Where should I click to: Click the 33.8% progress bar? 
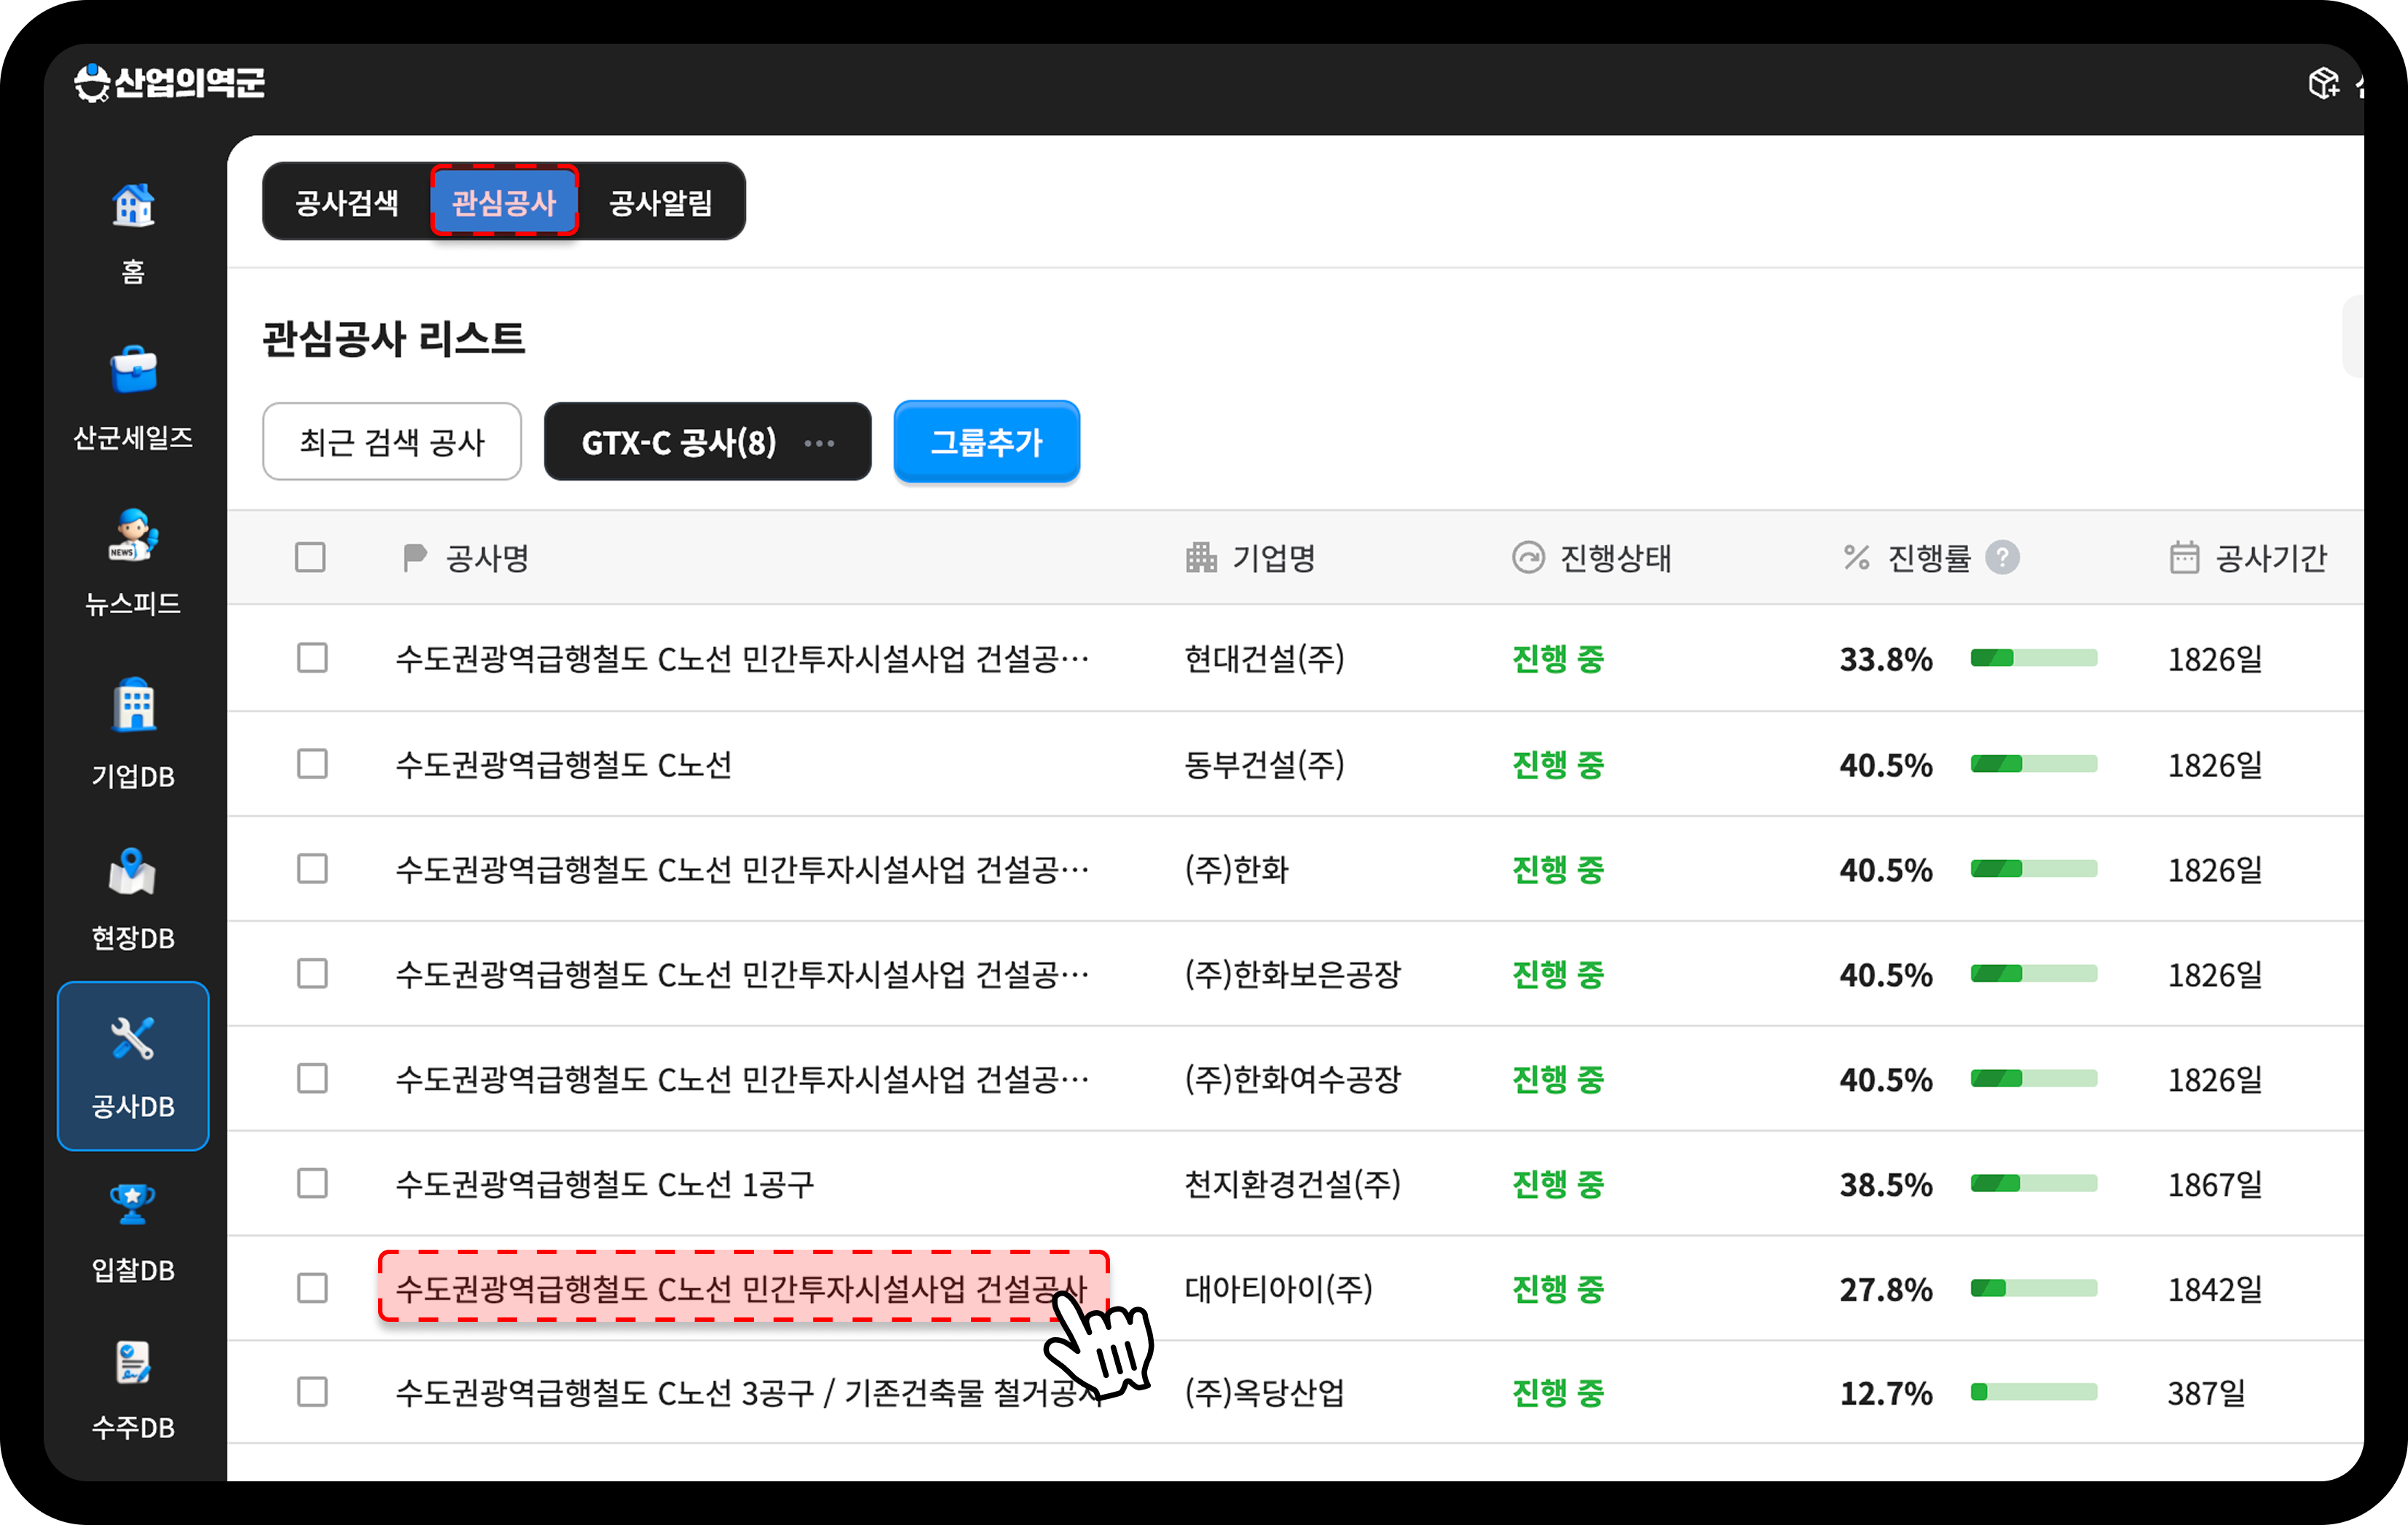2034,658
